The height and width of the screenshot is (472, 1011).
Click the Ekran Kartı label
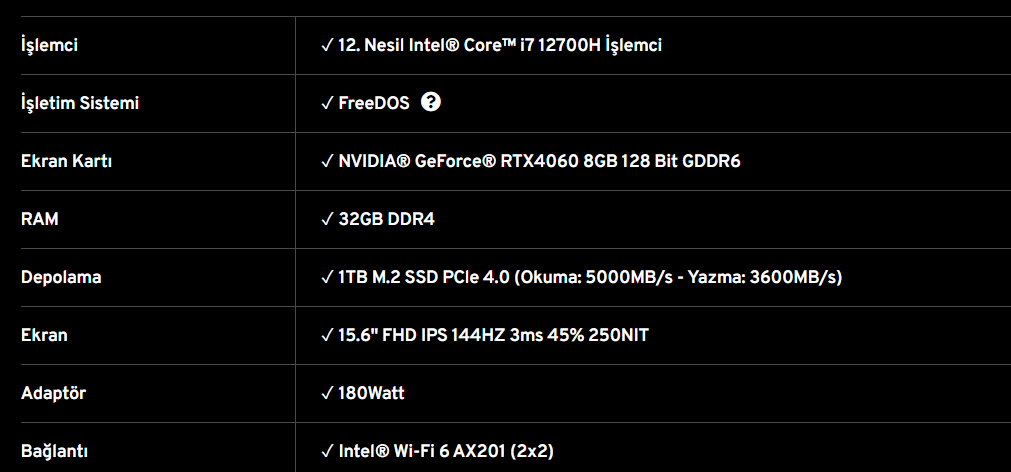[66, 161]
